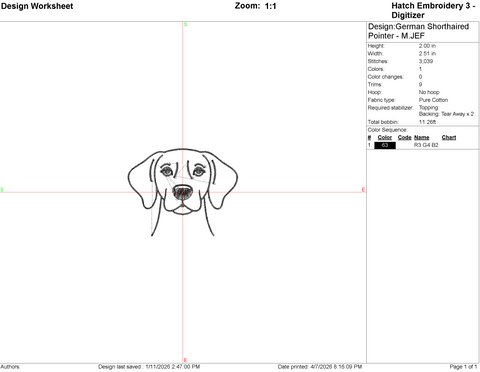Click 'Hatch Embroidery 3 - Digitizer' heading
This screenshot has width=480, height=372.
pyautogui.click(x=433, y=10)
